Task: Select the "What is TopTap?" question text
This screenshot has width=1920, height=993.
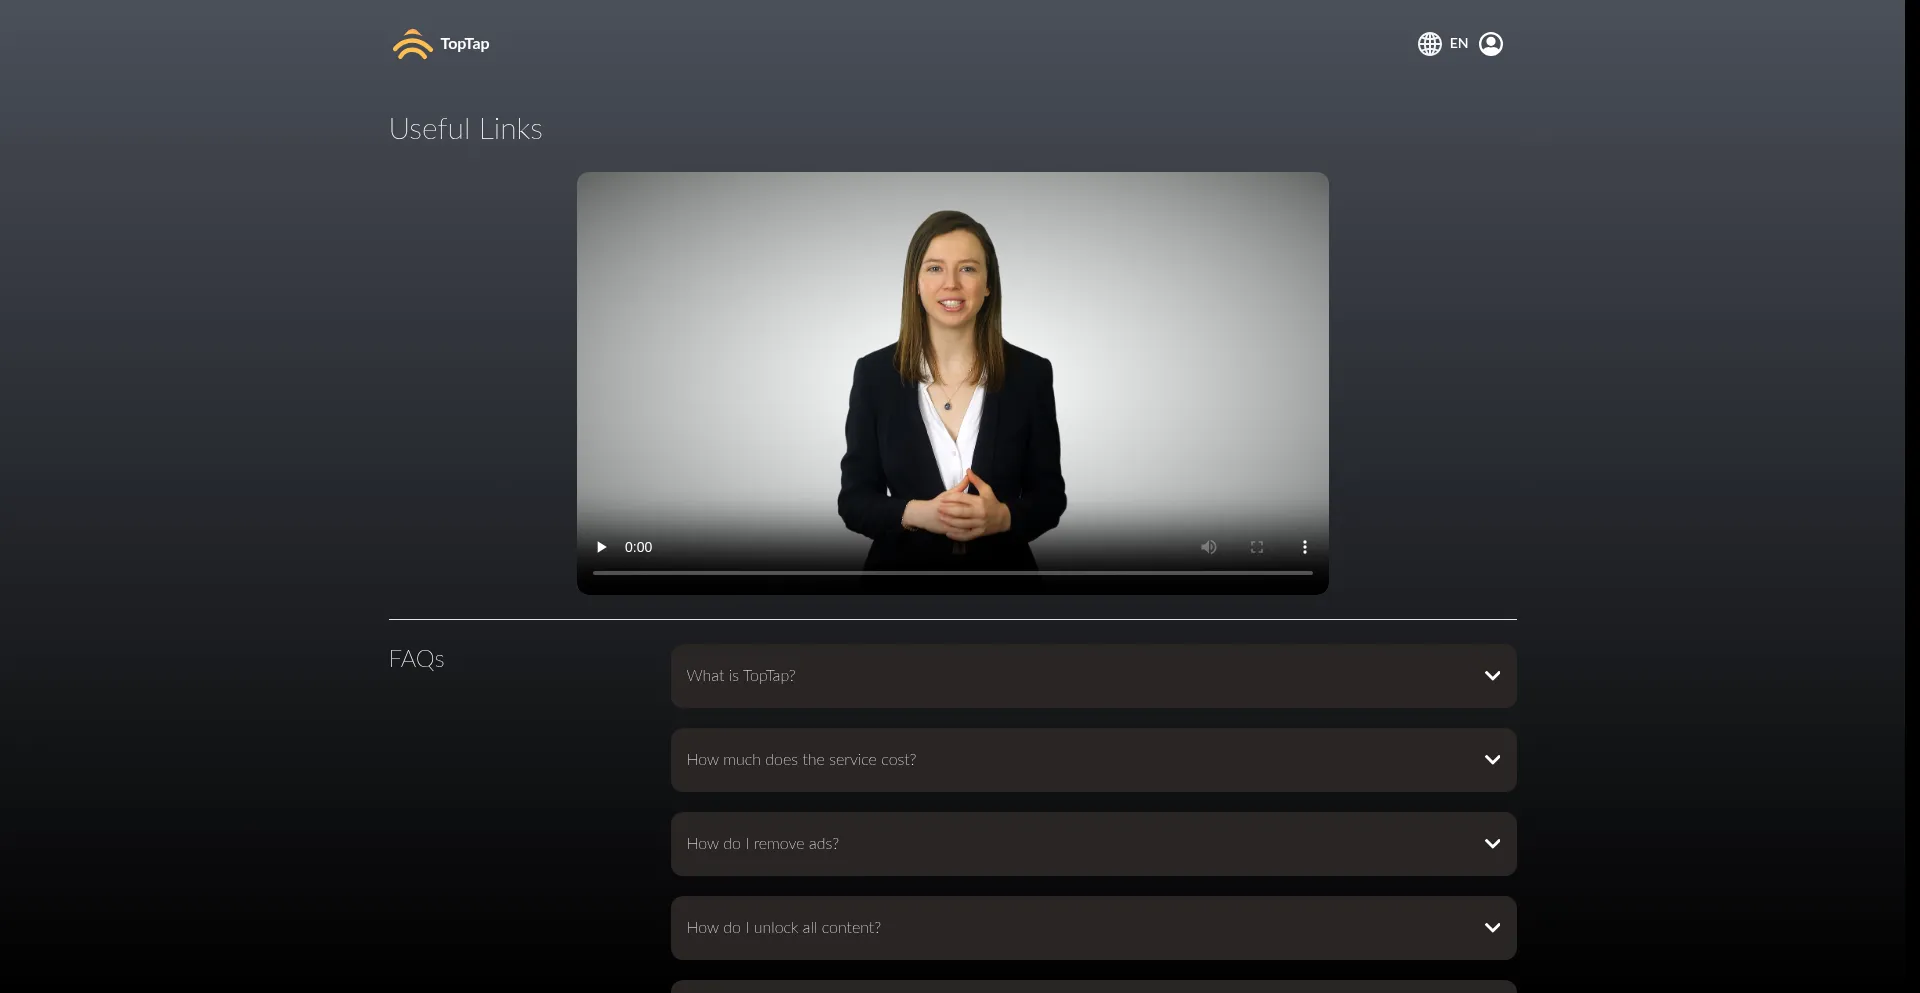Action: 741,676
